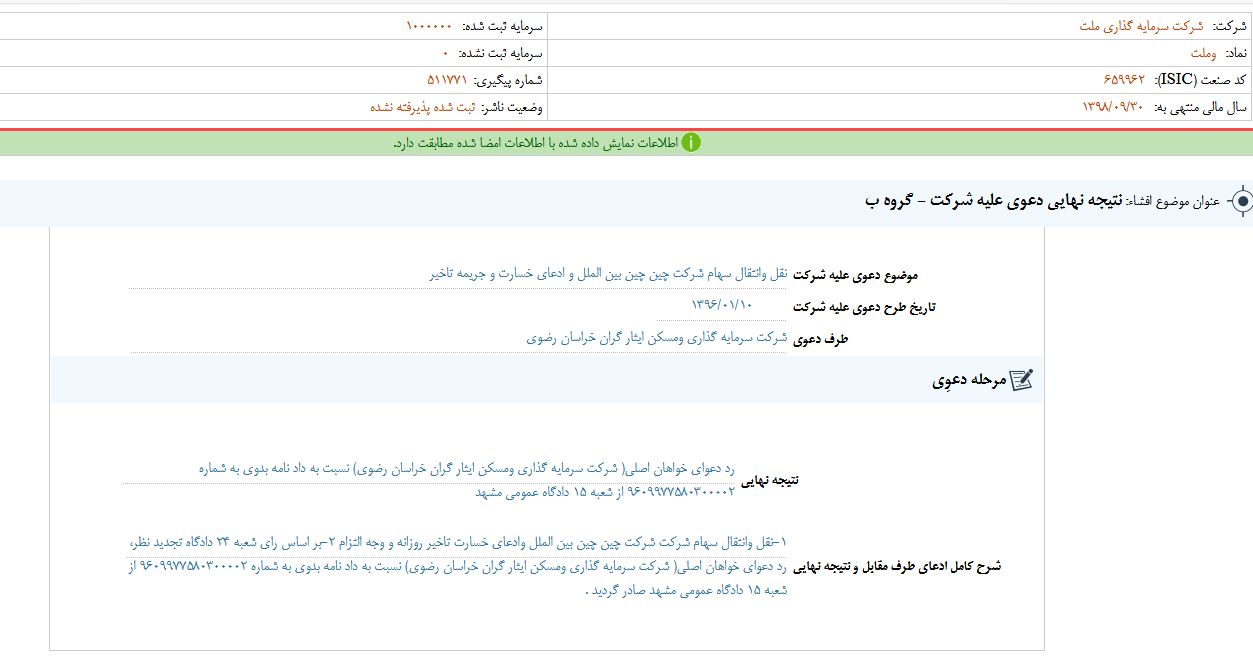Click the registered capital value 1000000
This screenshot has width=1253, height=671.
pos(429,26)
